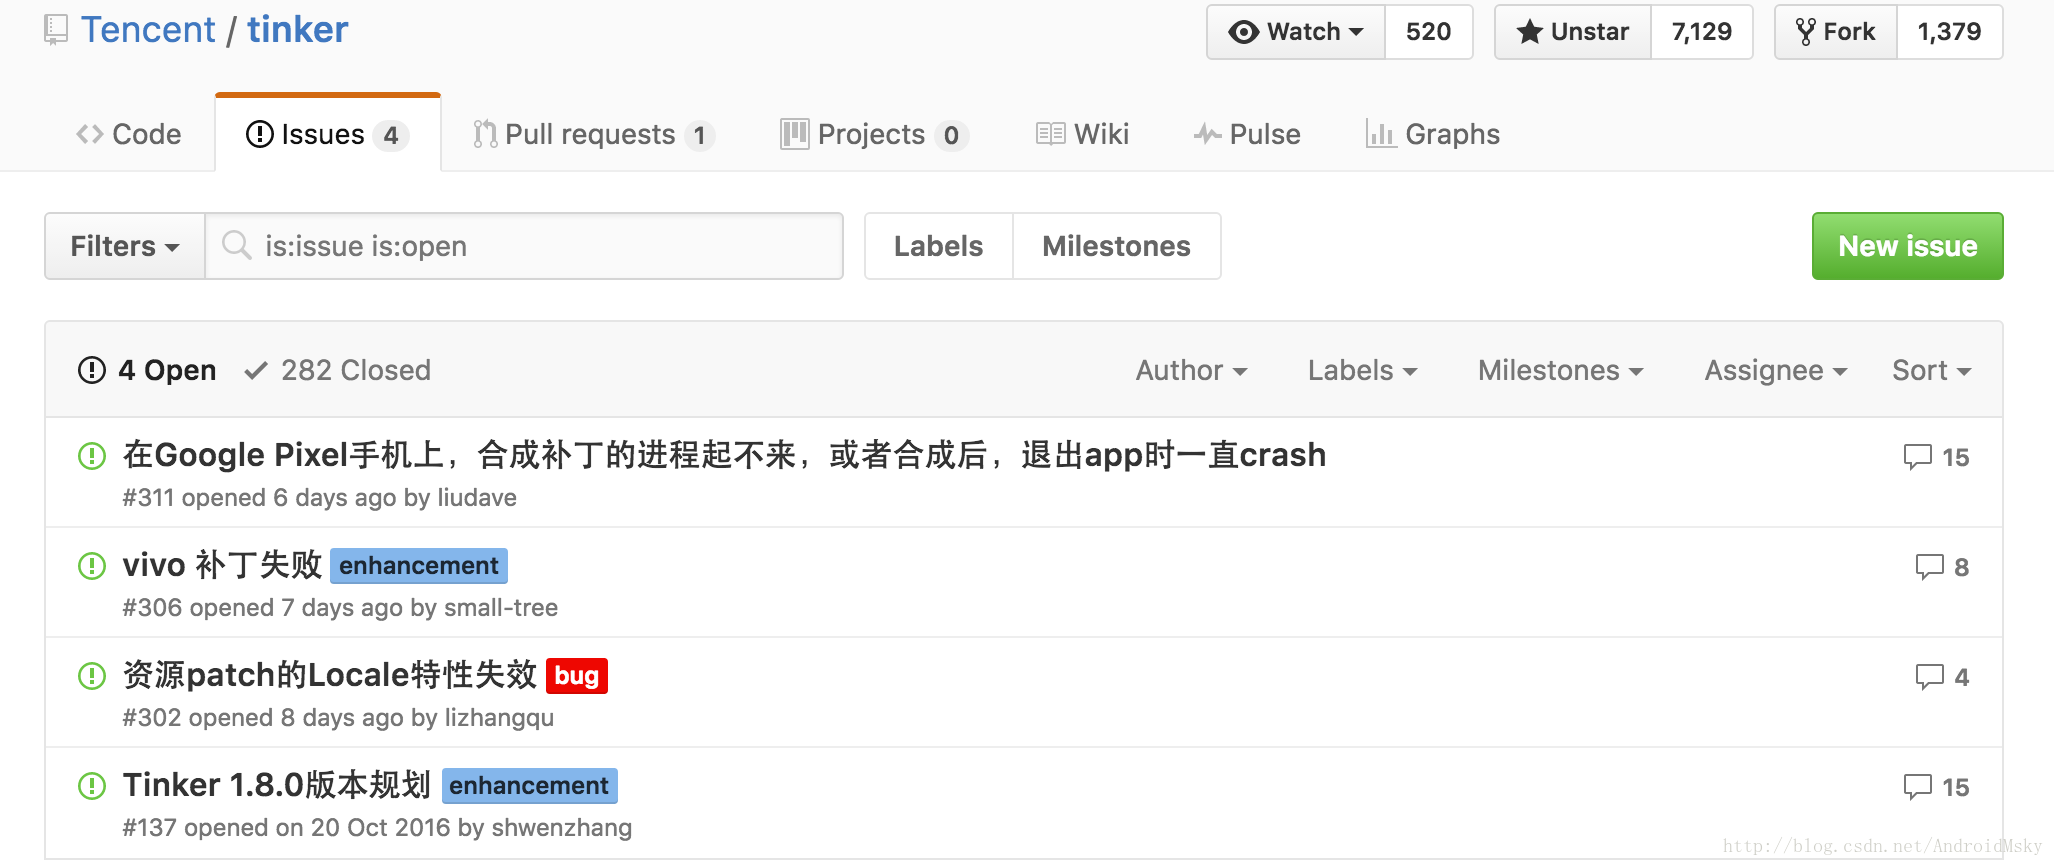
Task: Filter by enhancement label on vivo issue
Action: pos(419,566)
